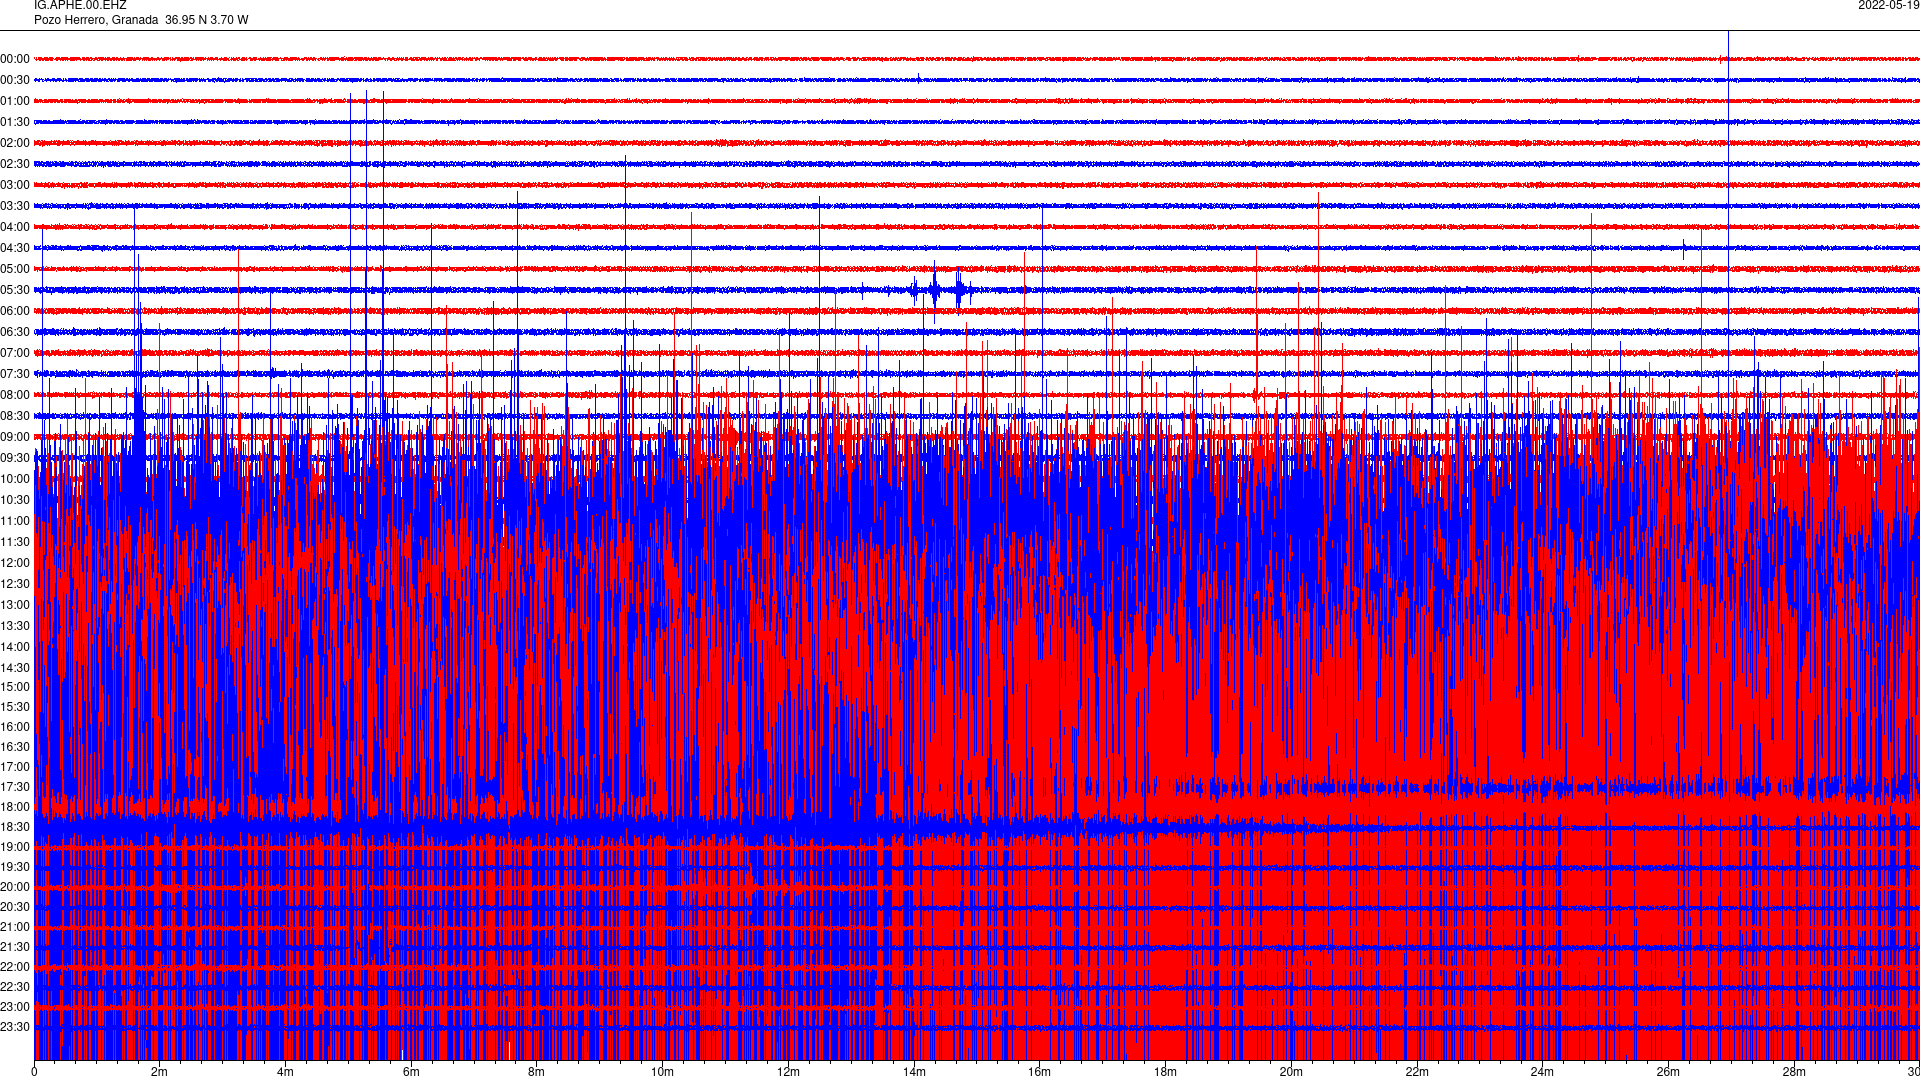The width and height of the screenshot is (1920, 1080).
Task: Select the 12:30 time row label
Action: pyautogui.click(x=15, y=584)
